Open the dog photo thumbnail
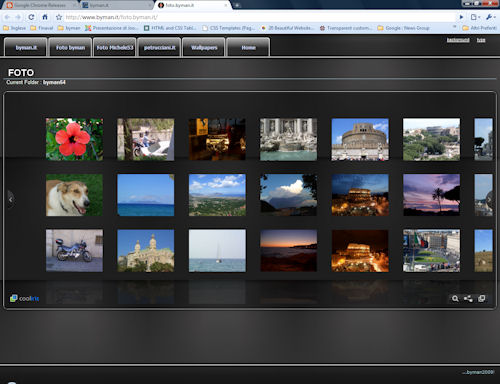500x384 pixels. (74, 195)
